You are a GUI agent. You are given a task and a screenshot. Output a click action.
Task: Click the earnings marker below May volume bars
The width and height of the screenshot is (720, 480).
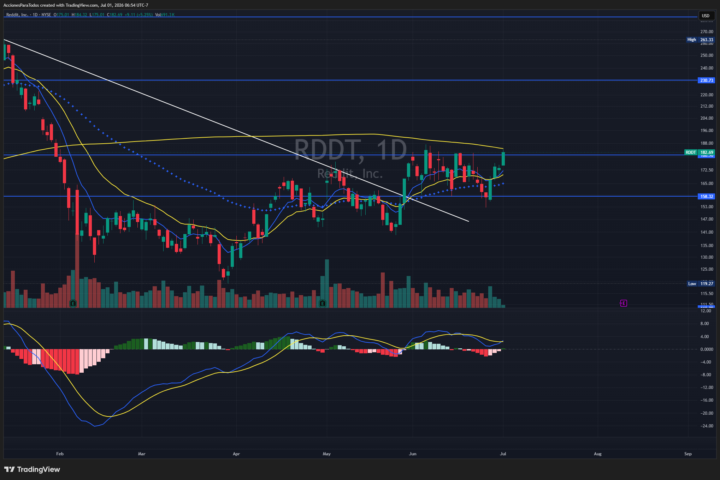click(x=323, y=304)
